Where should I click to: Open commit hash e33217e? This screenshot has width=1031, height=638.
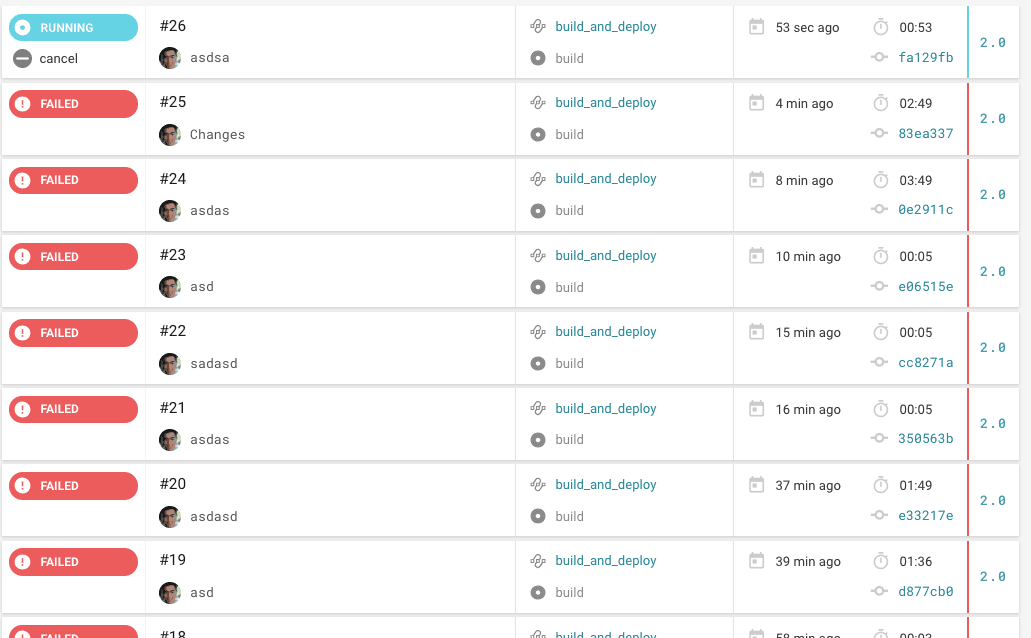(x=925, y=516)
